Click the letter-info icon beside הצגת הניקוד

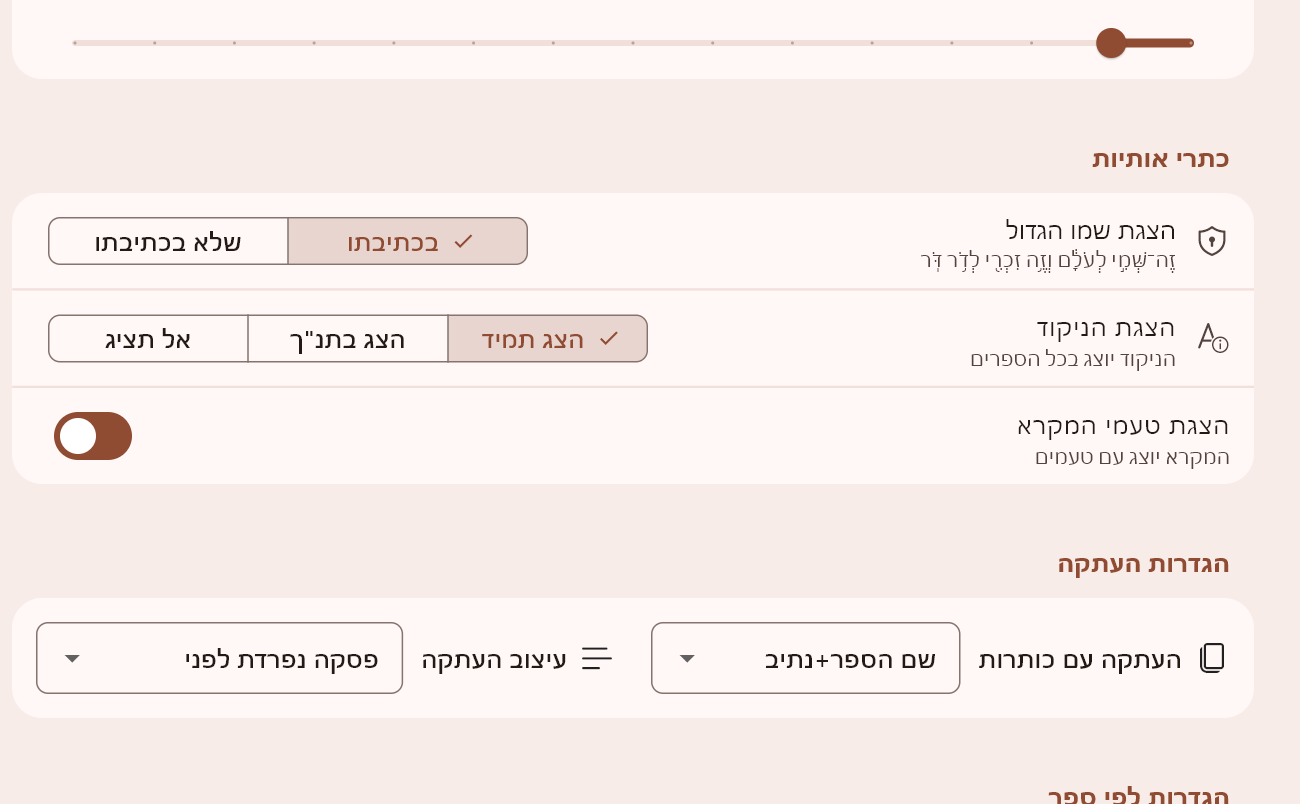coord(1212,337)
